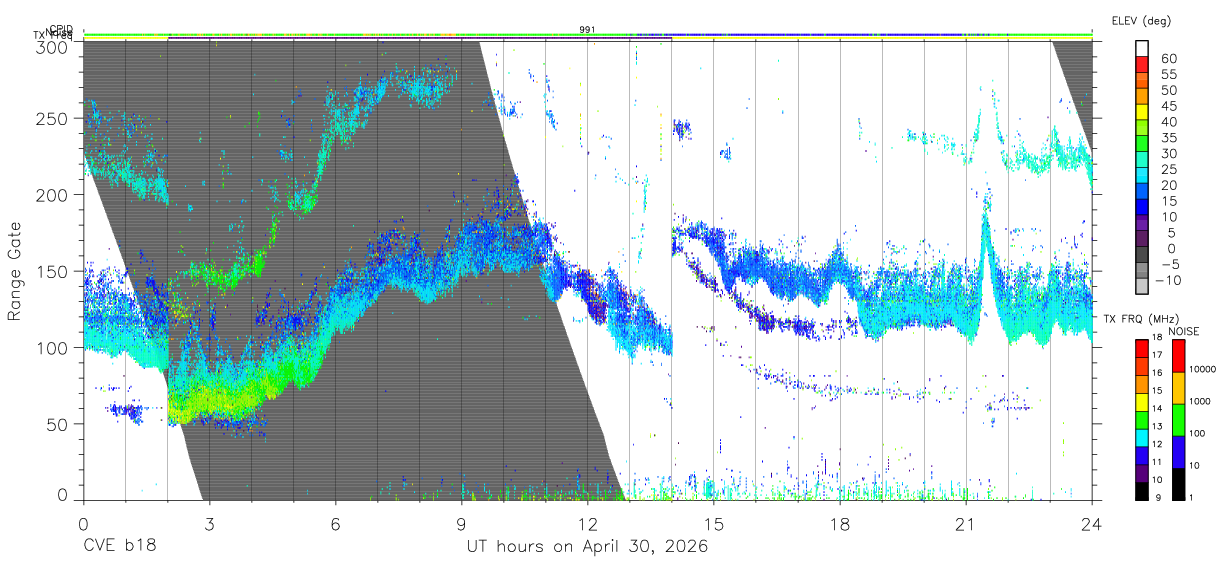Screen dimensions: 1228x567
Task: Select the blue swatch in the NOISE legend
Action: click(1177, 451)
